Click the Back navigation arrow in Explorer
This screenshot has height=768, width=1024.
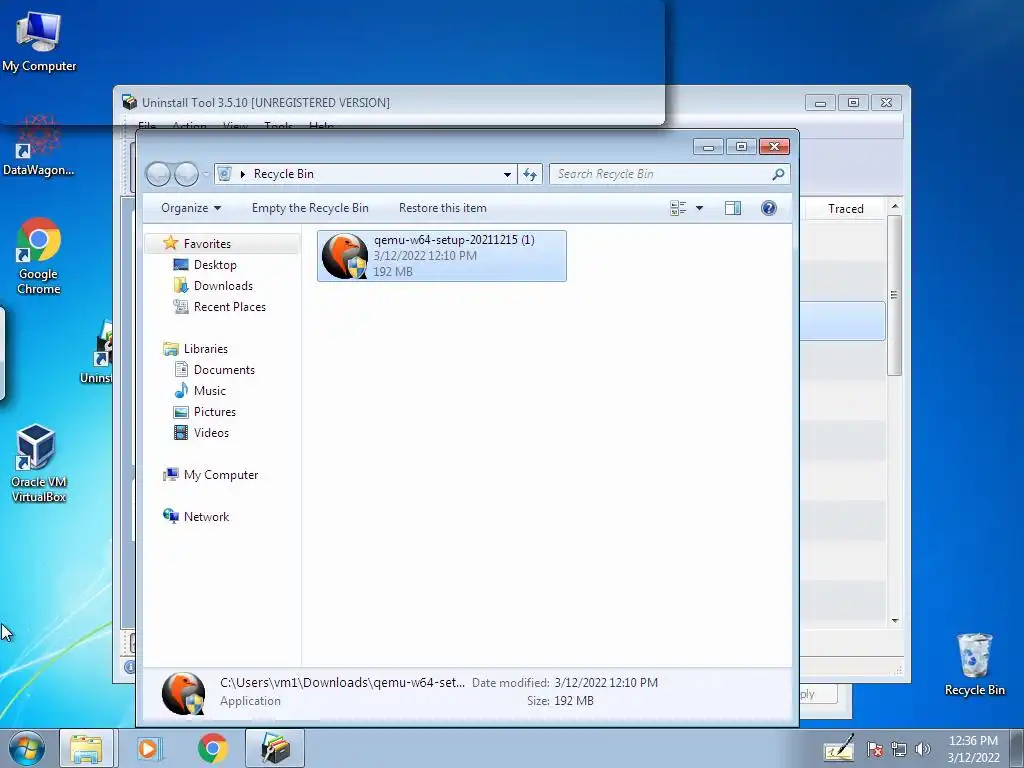pyautogui.click(x=159, y=174)
